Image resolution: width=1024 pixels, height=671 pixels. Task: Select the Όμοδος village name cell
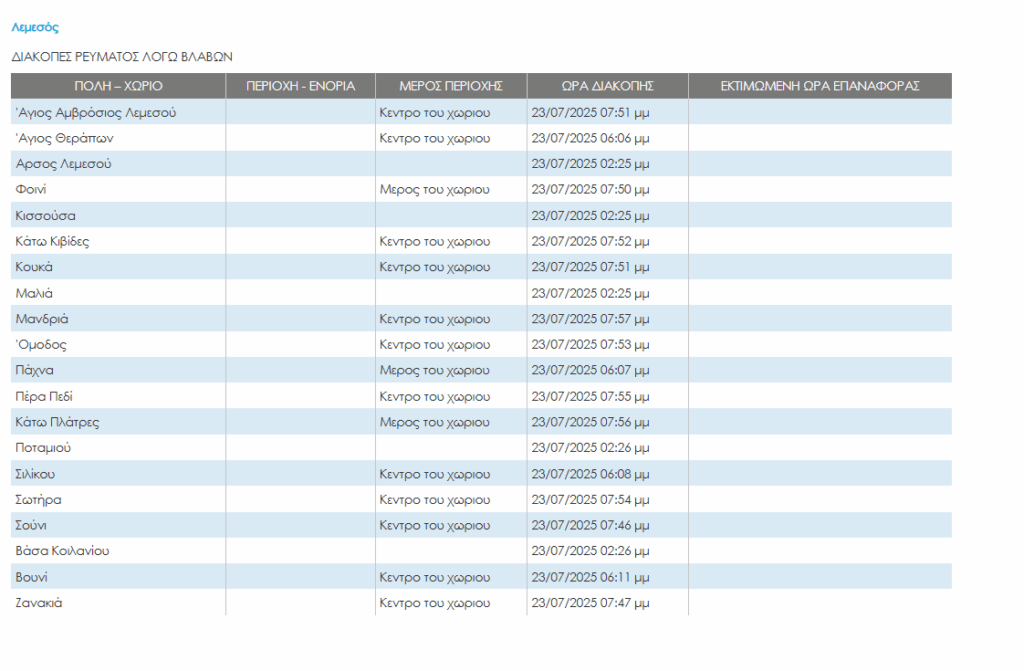(x=41, y=345)
